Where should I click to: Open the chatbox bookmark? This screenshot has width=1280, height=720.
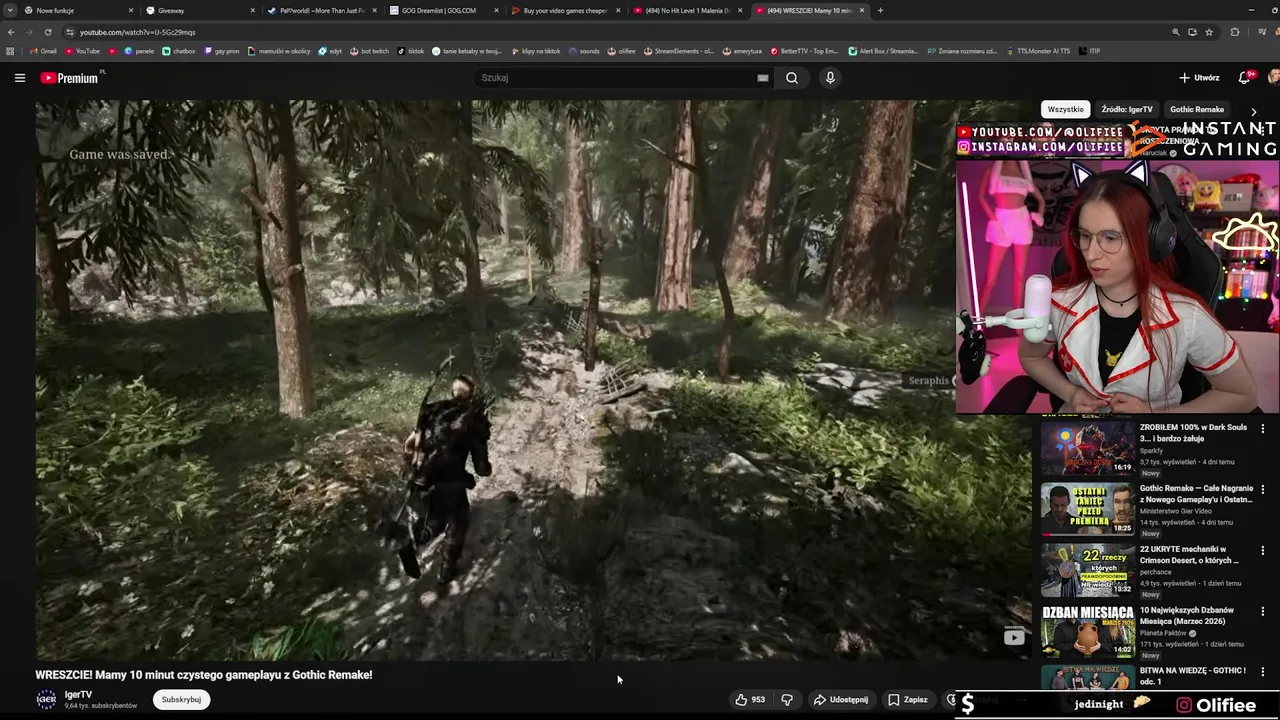pos(179,51)
